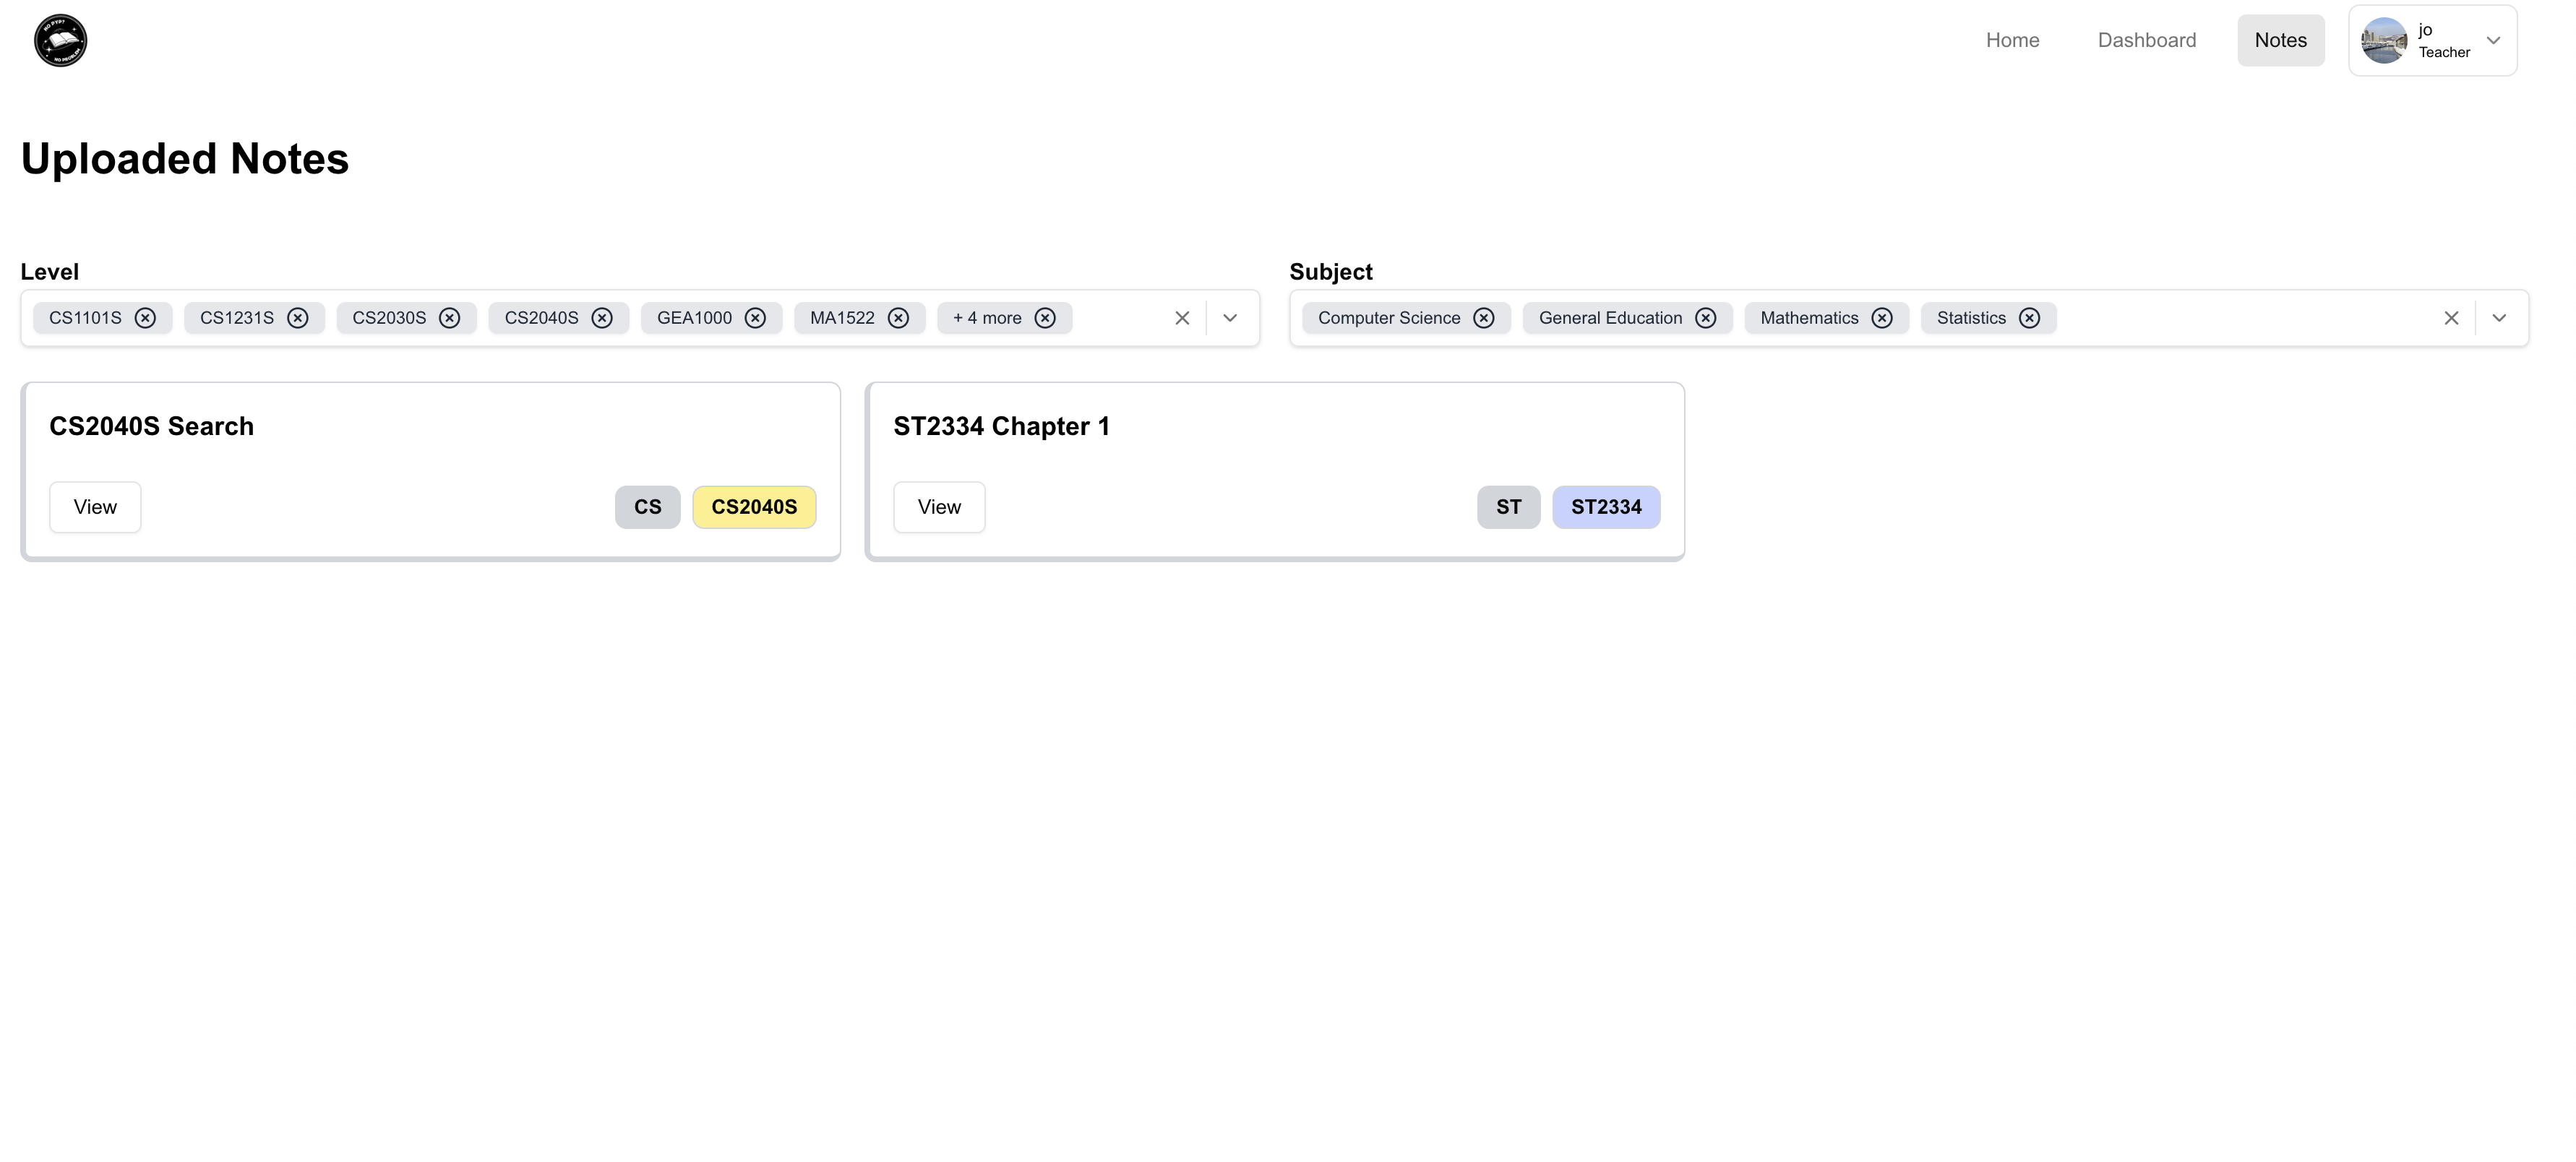Image resolution: width=2576 pixels, height=1162 pixels.
Task: Remove the CS1231S level tag
Action: click(x=297, y=318)
